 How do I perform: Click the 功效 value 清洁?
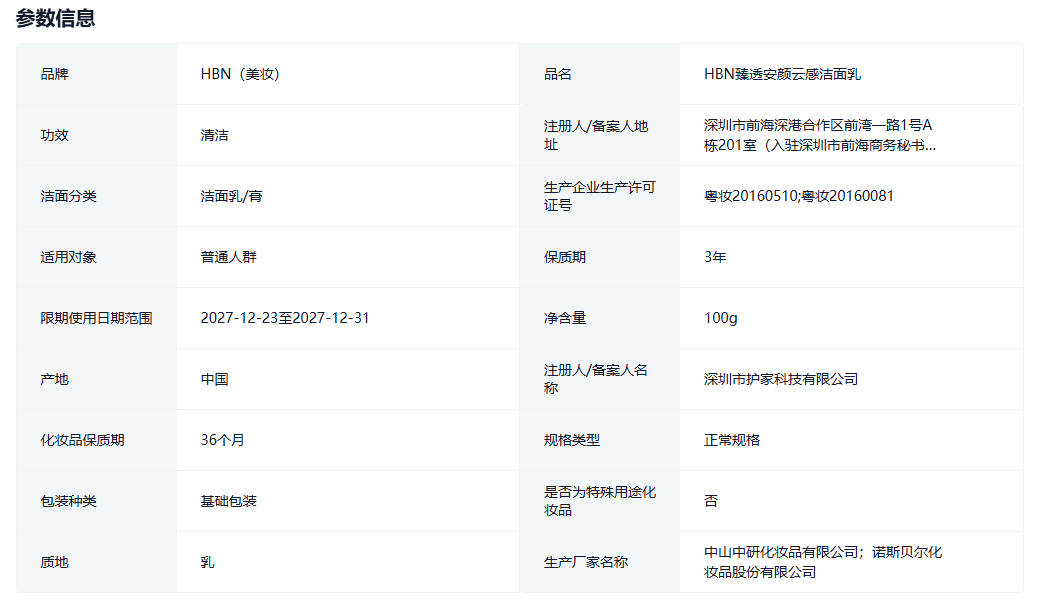(214, 135)
